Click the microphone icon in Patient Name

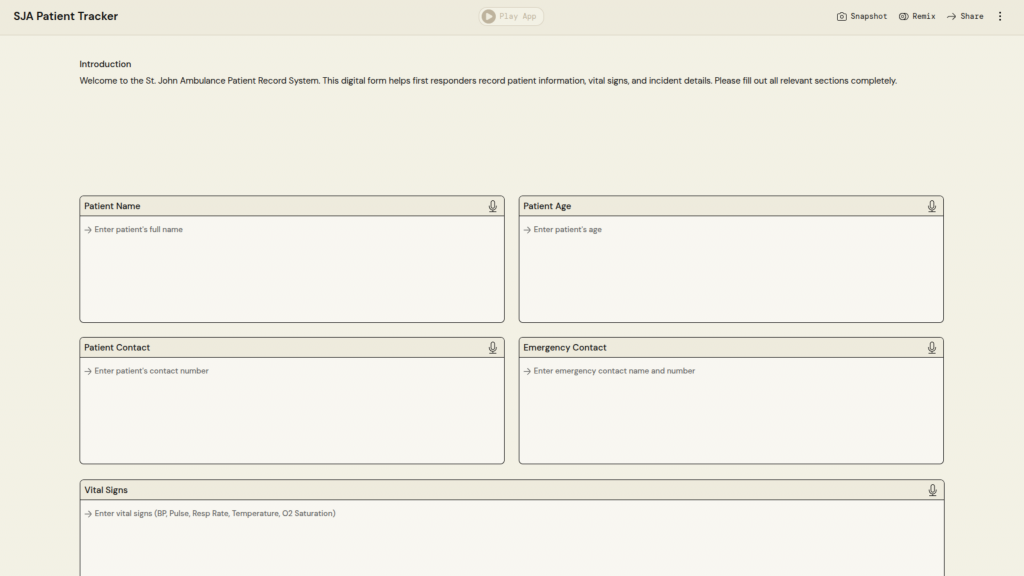click(493, 206)
